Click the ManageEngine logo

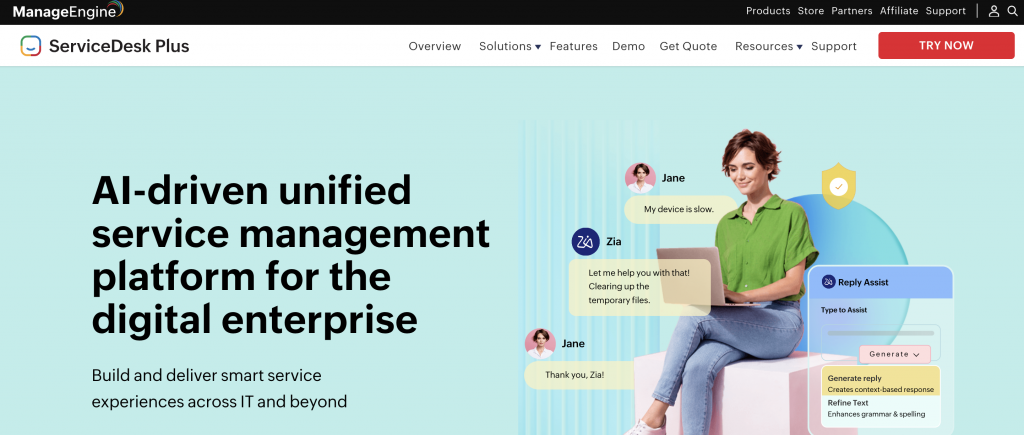(x=68, y=10)
